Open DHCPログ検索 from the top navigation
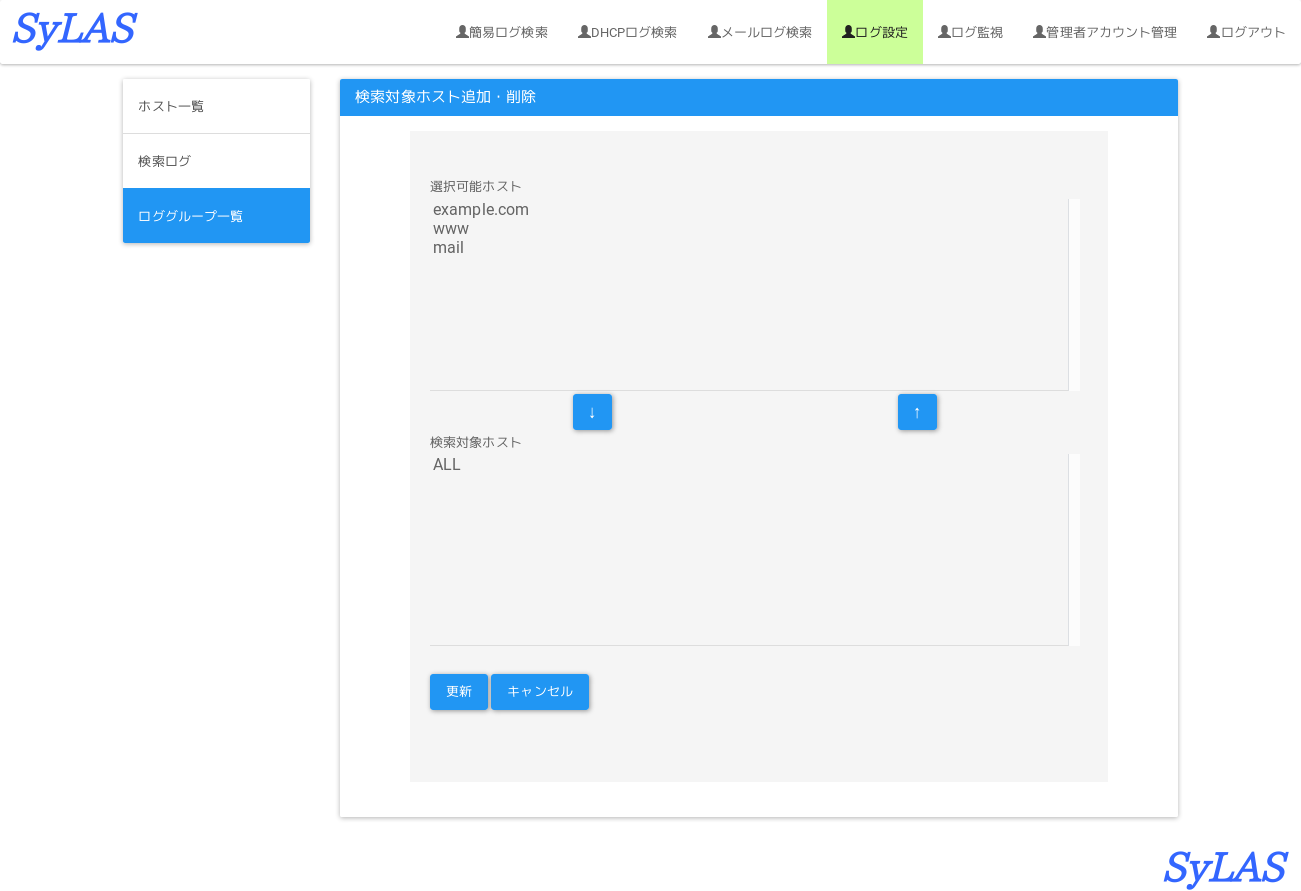Image resolution: width=1301 pixels, height=891 pixels. click(x=628, y=32)
